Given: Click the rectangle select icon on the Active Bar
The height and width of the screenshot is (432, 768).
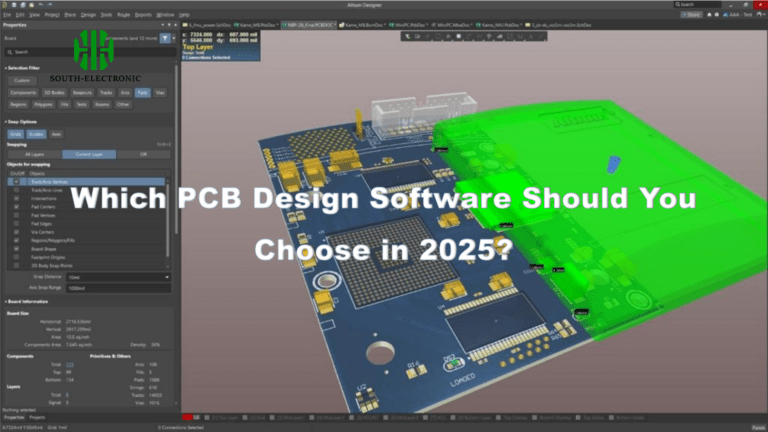Looking at the screenshot, I should click(438, 36).
